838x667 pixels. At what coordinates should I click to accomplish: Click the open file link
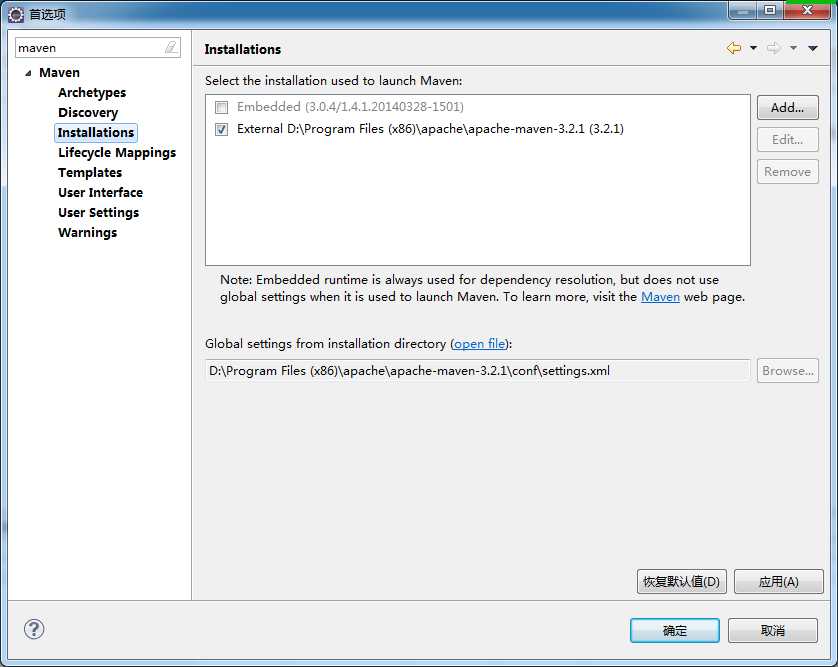pyautogui.click(x=479, y=344)
